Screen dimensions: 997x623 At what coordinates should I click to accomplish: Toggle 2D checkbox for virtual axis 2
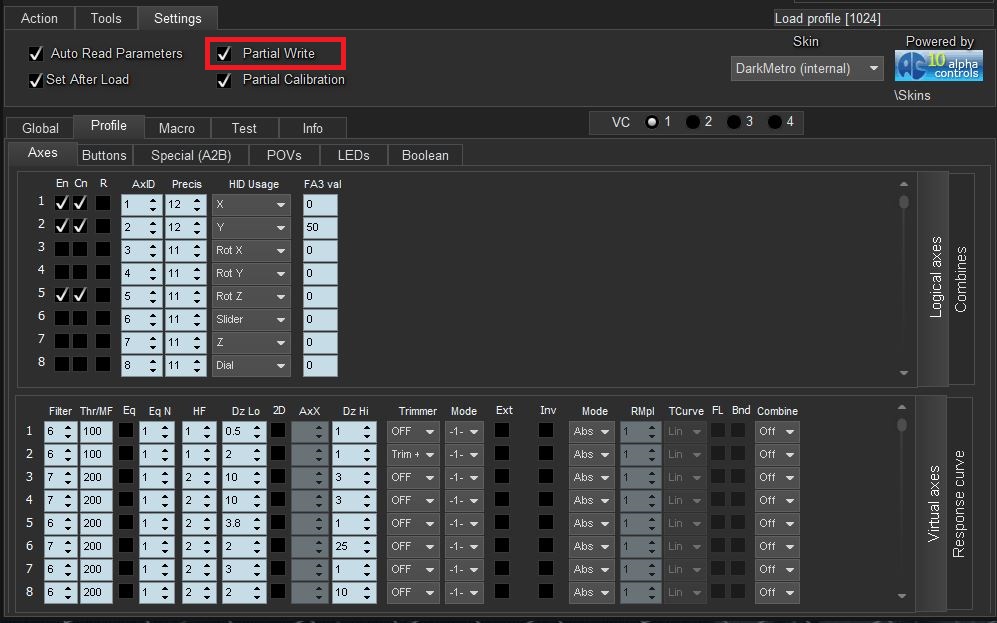(278, 453)
